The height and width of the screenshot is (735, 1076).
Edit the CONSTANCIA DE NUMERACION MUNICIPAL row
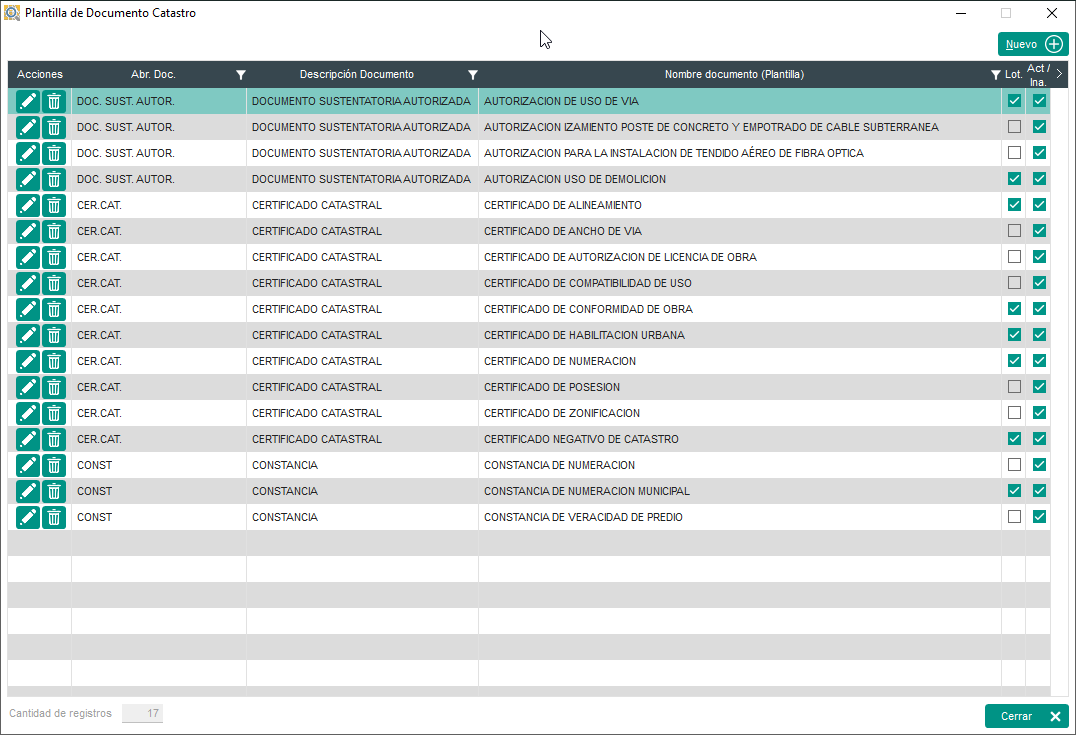(28, 491)
